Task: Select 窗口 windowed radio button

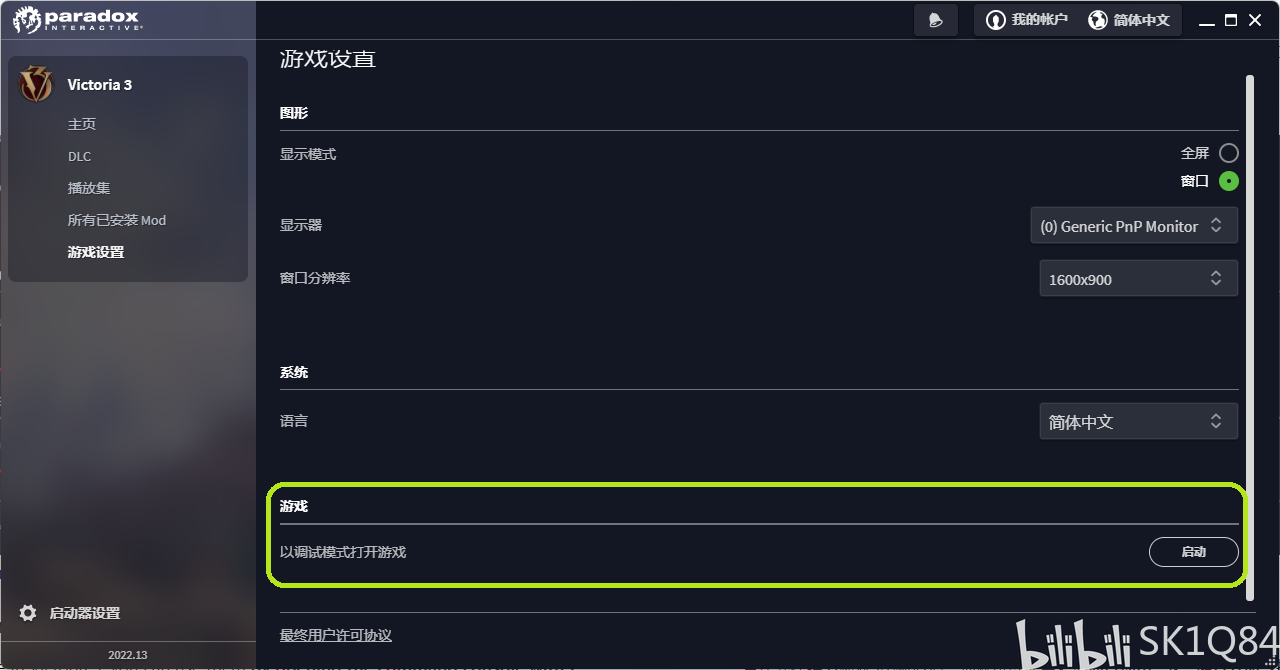Action: click(x=1229, y=181)
